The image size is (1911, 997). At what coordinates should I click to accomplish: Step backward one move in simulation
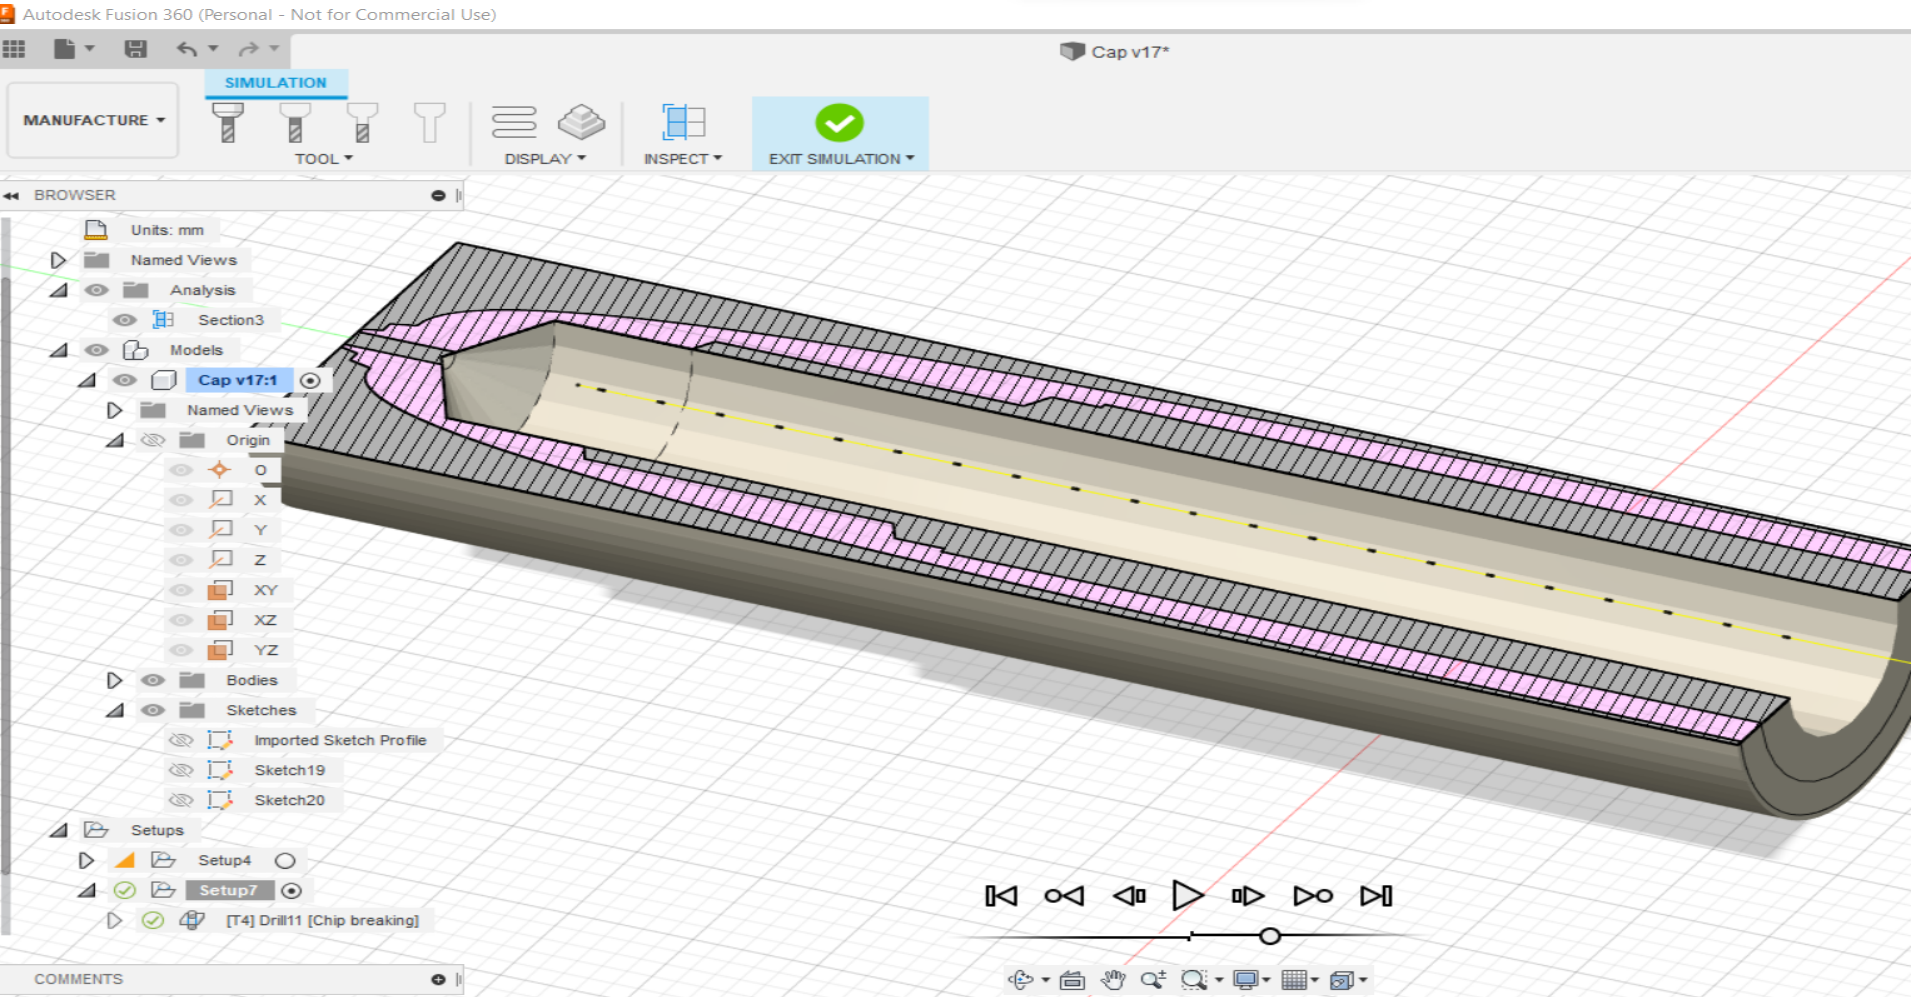pyautogui.click(x=1129, y=896)
